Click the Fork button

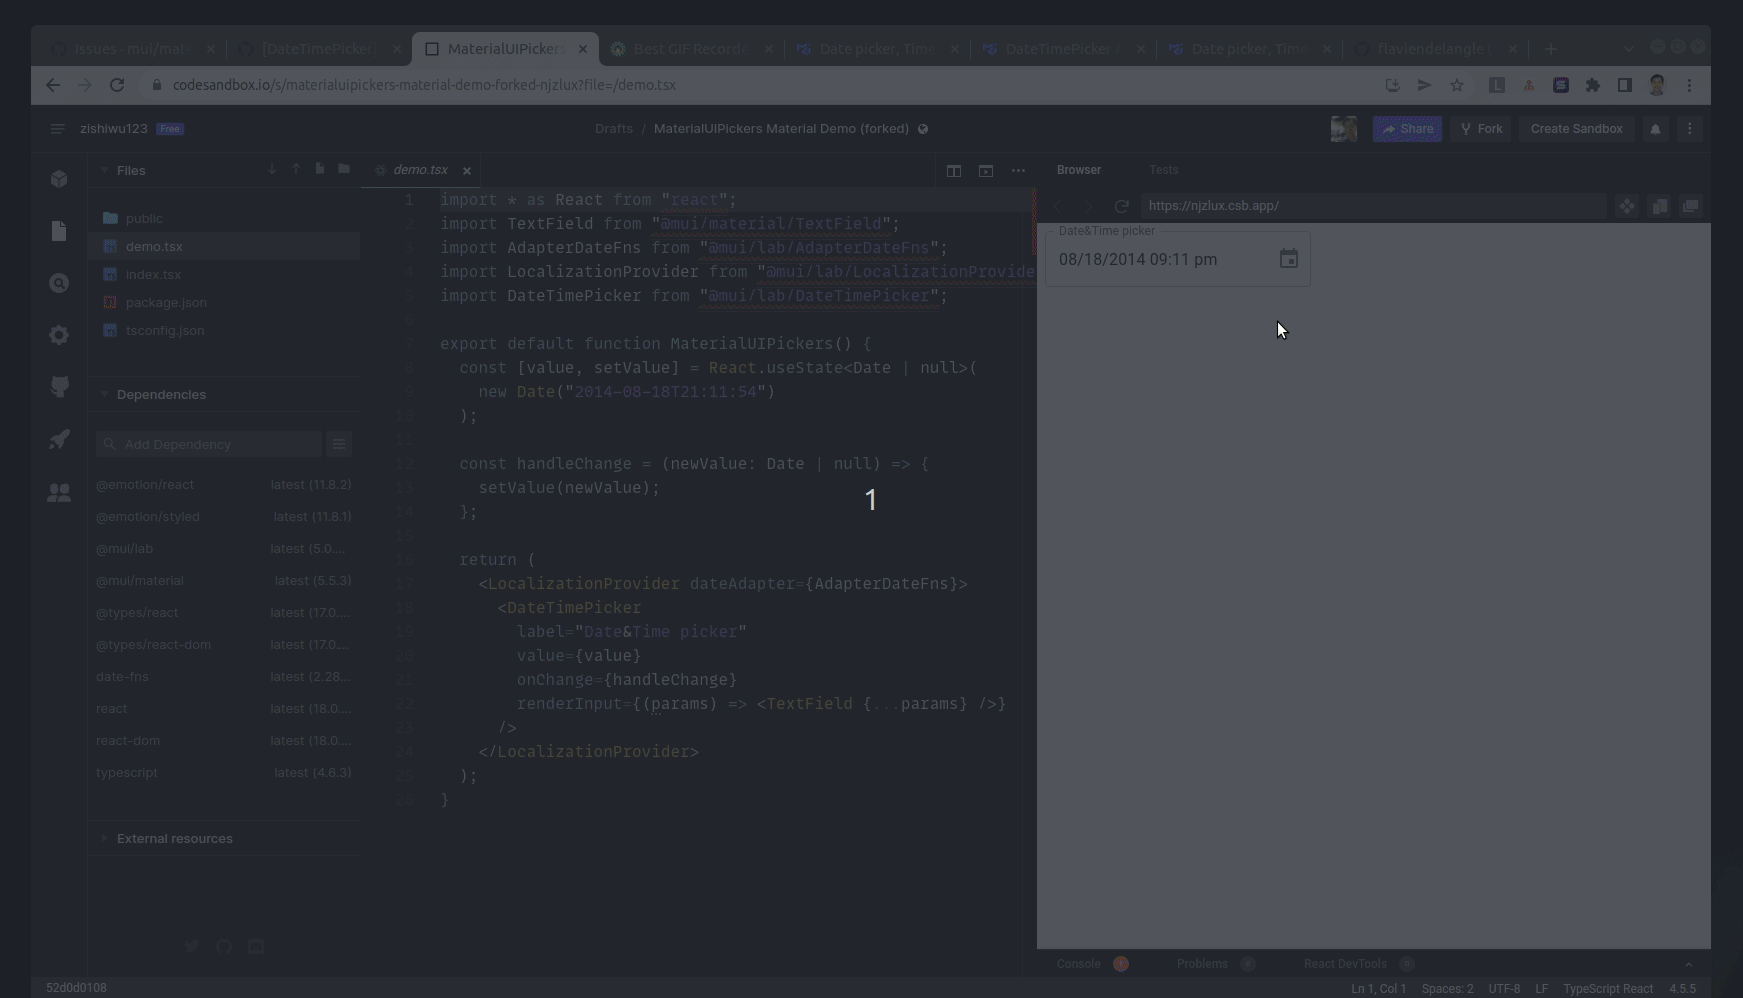coord(1480,128)
